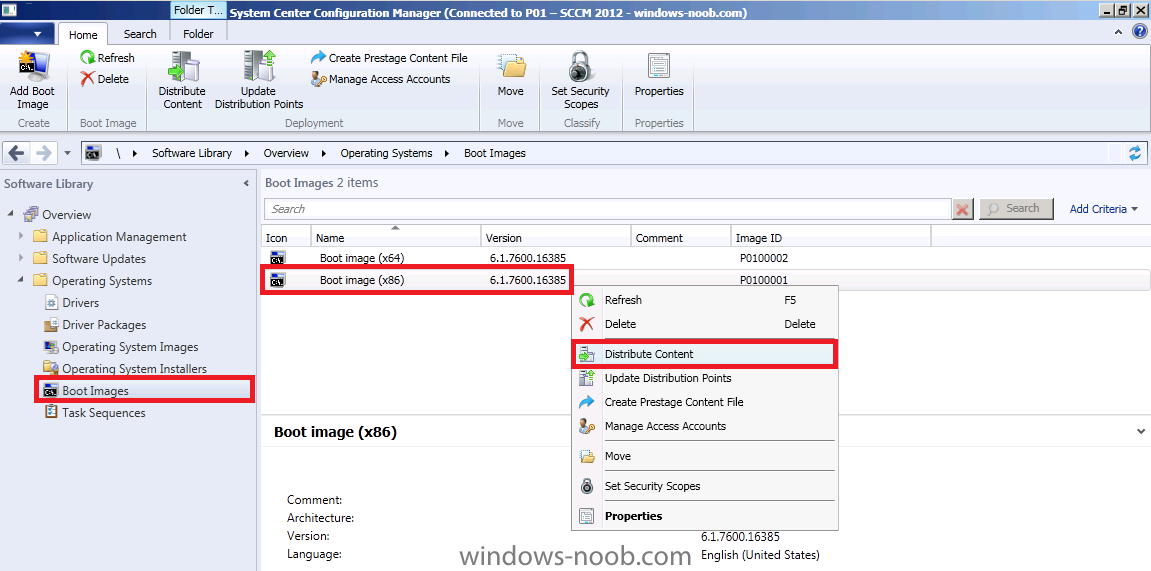Click inside the Search input field
The height and width of the screenshot is (571, 1151).
coord(608,209)
